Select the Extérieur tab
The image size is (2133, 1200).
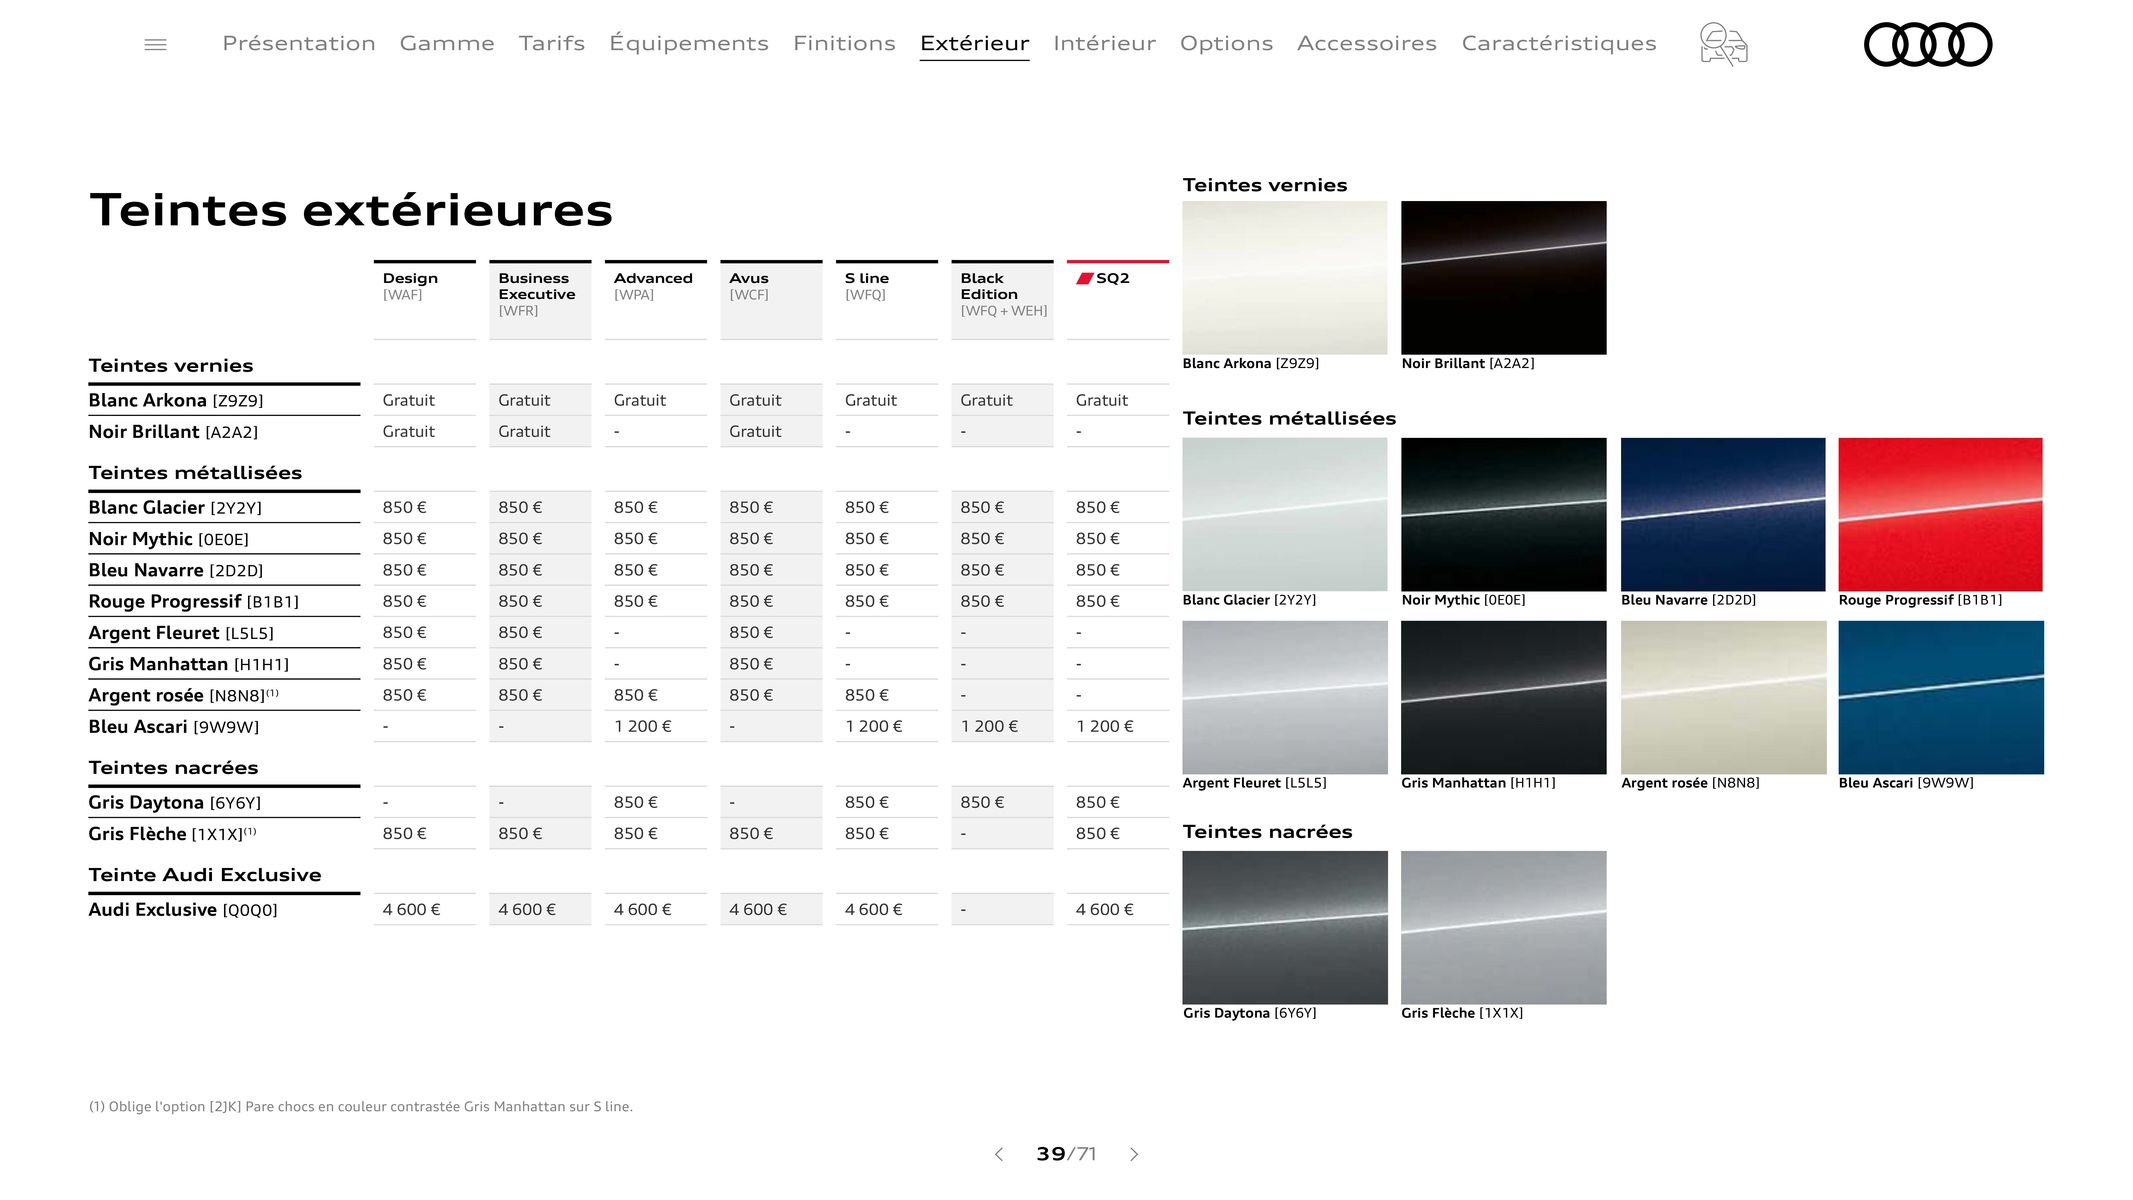[x=975, y=43]
